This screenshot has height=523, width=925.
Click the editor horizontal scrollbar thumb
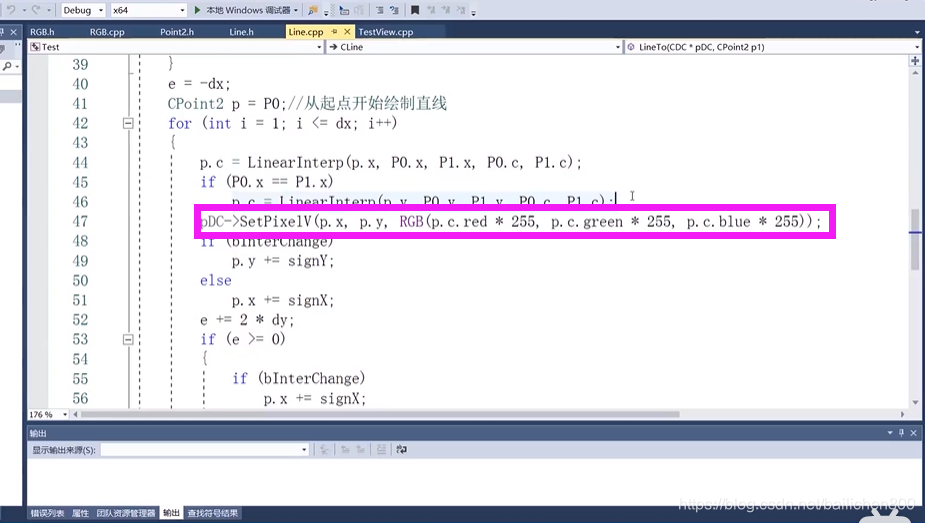381,415
